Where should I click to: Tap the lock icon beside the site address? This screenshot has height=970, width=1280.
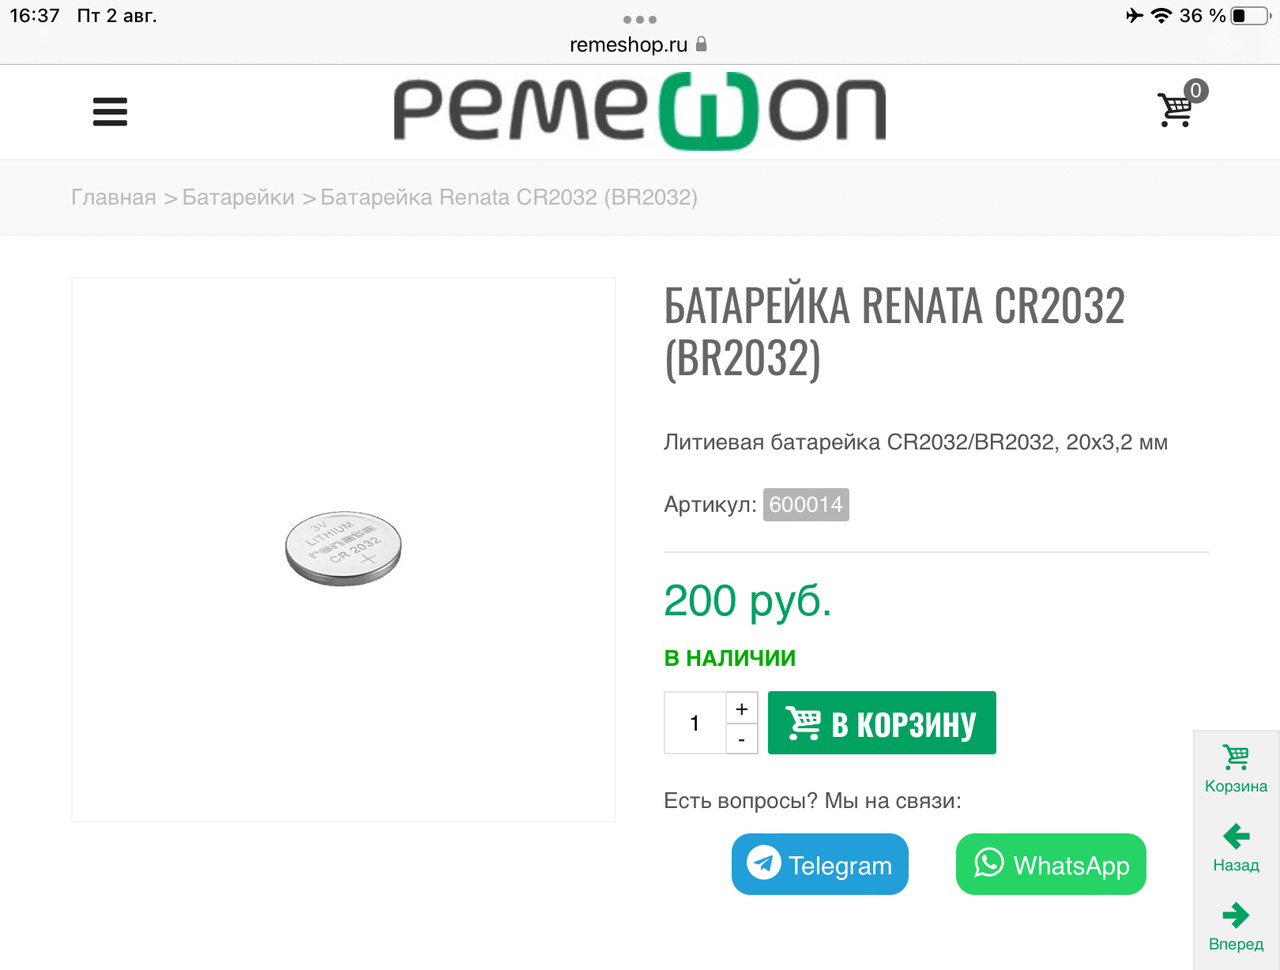[701, 44]
